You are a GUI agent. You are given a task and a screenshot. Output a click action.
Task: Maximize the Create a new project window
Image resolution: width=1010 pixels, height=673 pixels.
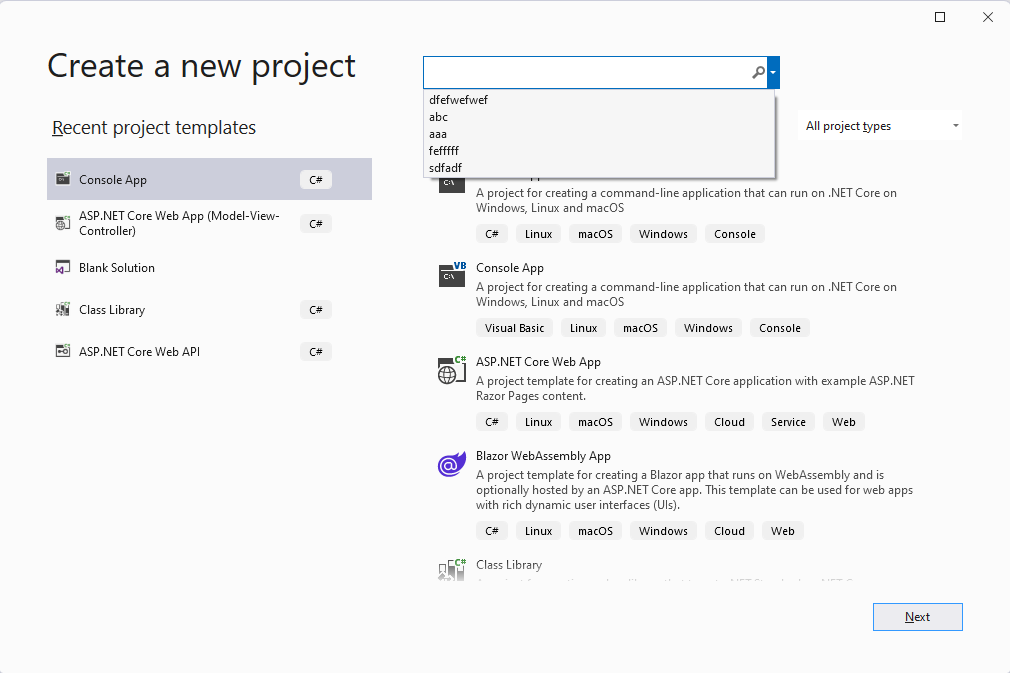coord(940,17)
